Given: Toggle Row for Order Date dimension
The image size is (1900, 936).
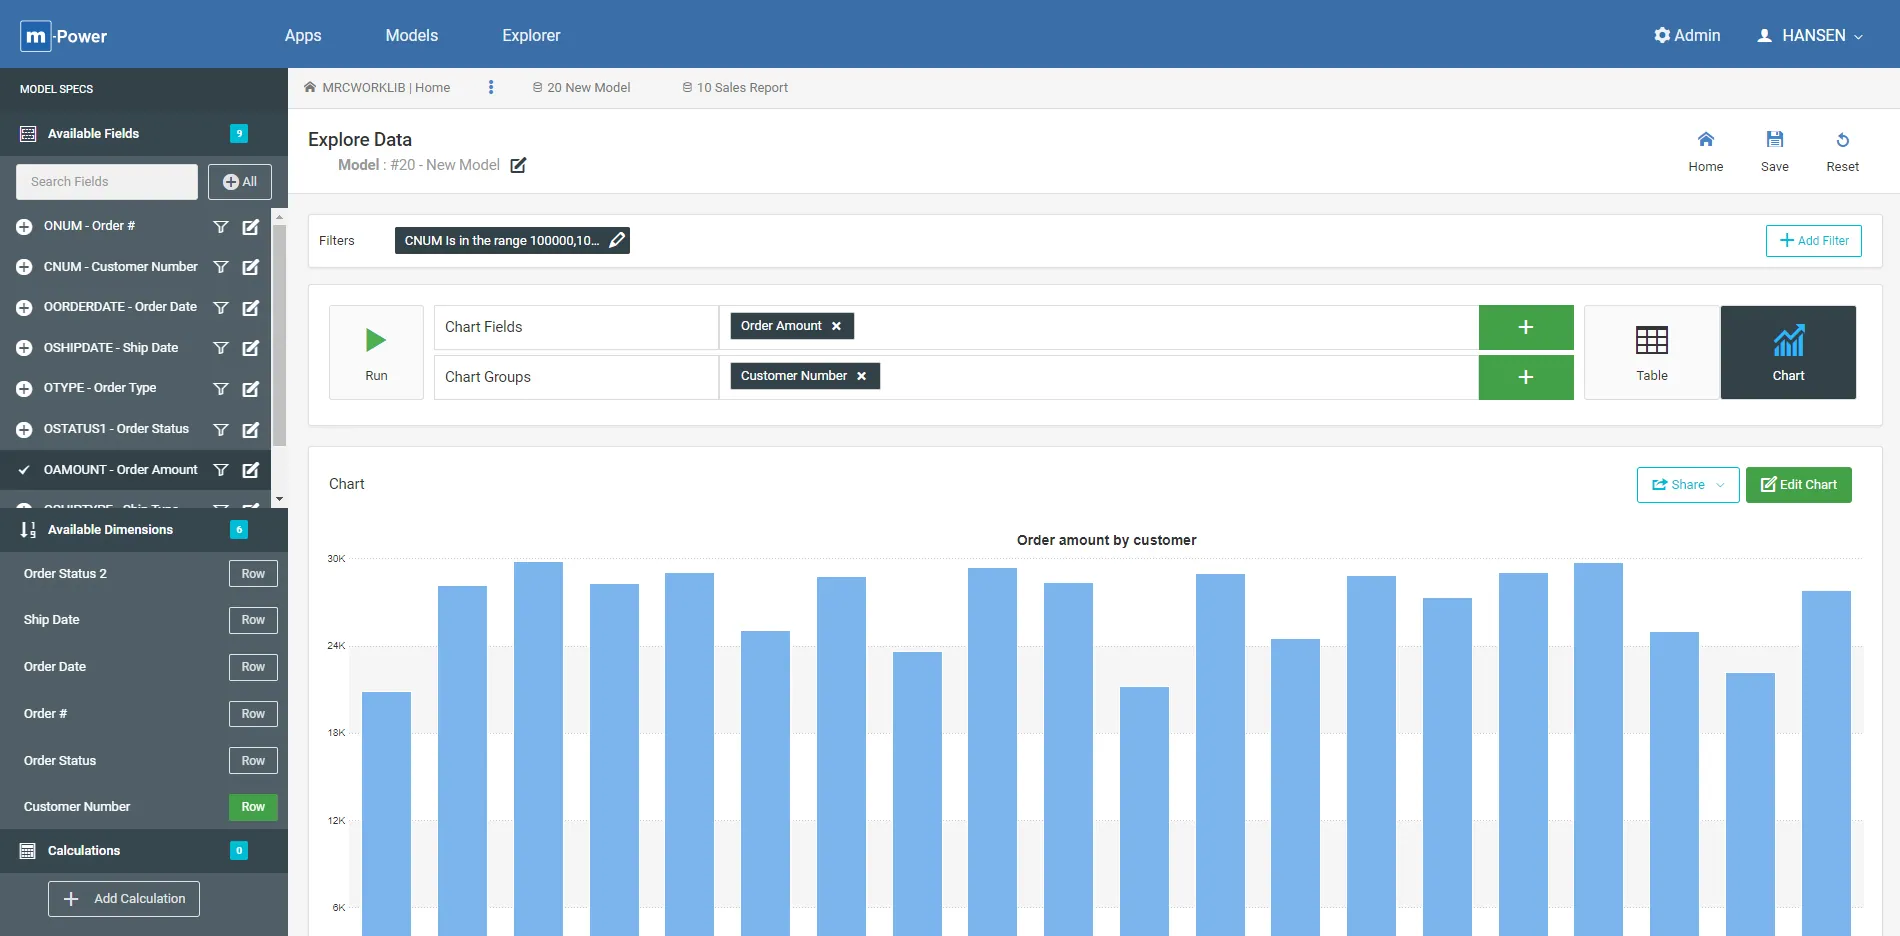Looking at the screenshot, I should (x=253, y=667).
